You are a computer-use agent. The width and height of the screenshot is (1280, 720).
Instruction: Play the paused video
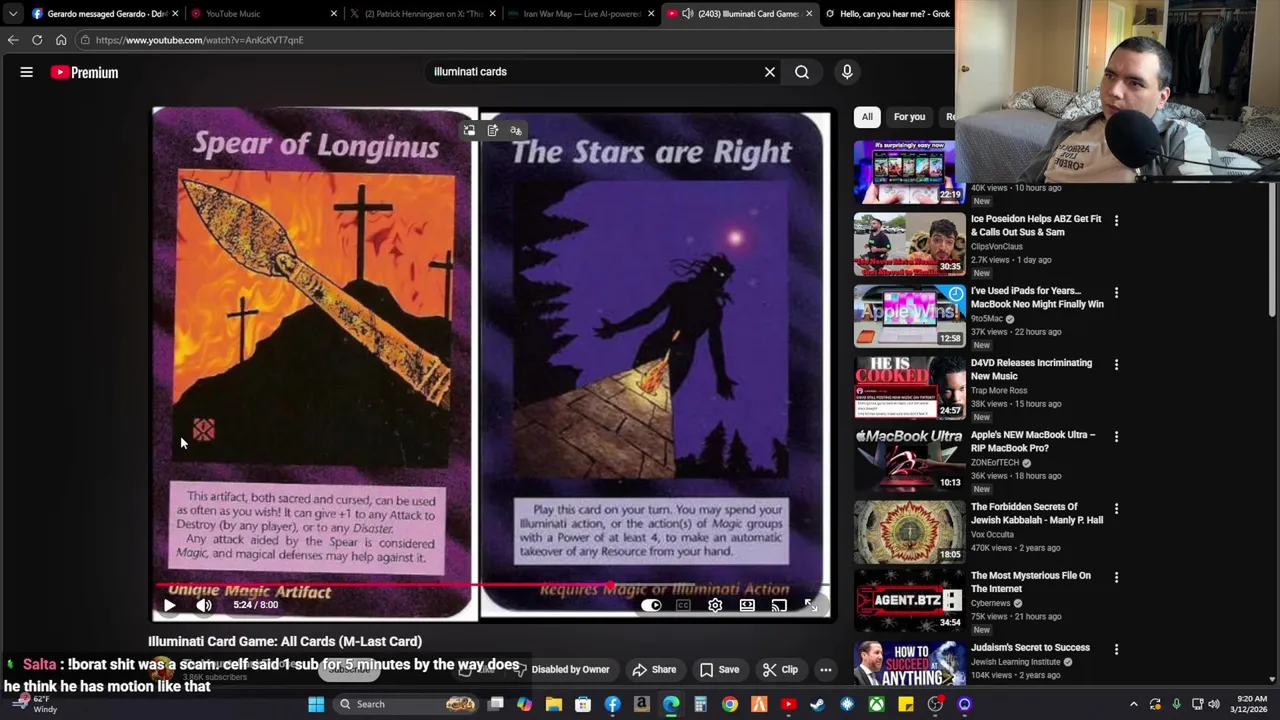coord(169,605)
